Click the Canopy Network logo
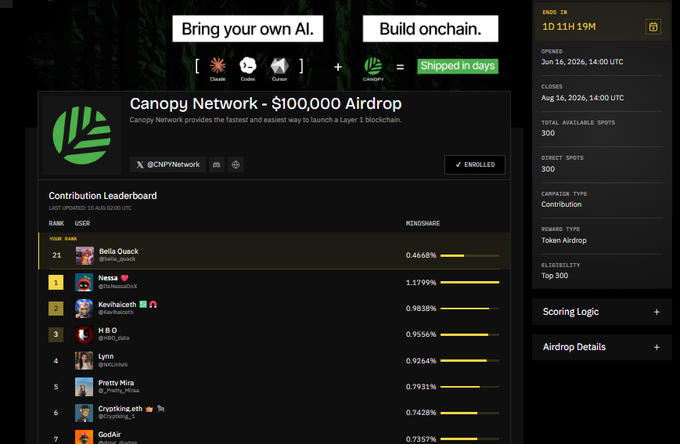The height and width of the screenshot is (444, 680). tap(82, 135)
